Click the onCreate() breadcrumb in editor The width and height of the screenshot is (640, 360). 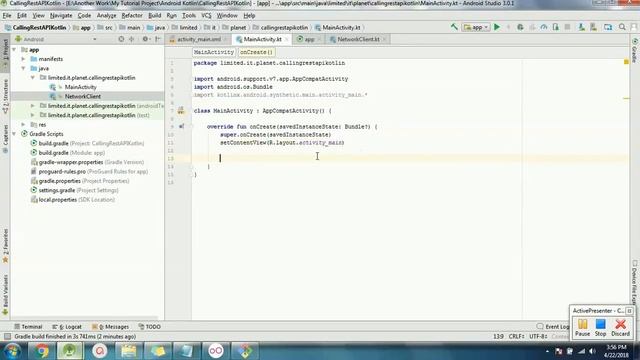(256, 52)
